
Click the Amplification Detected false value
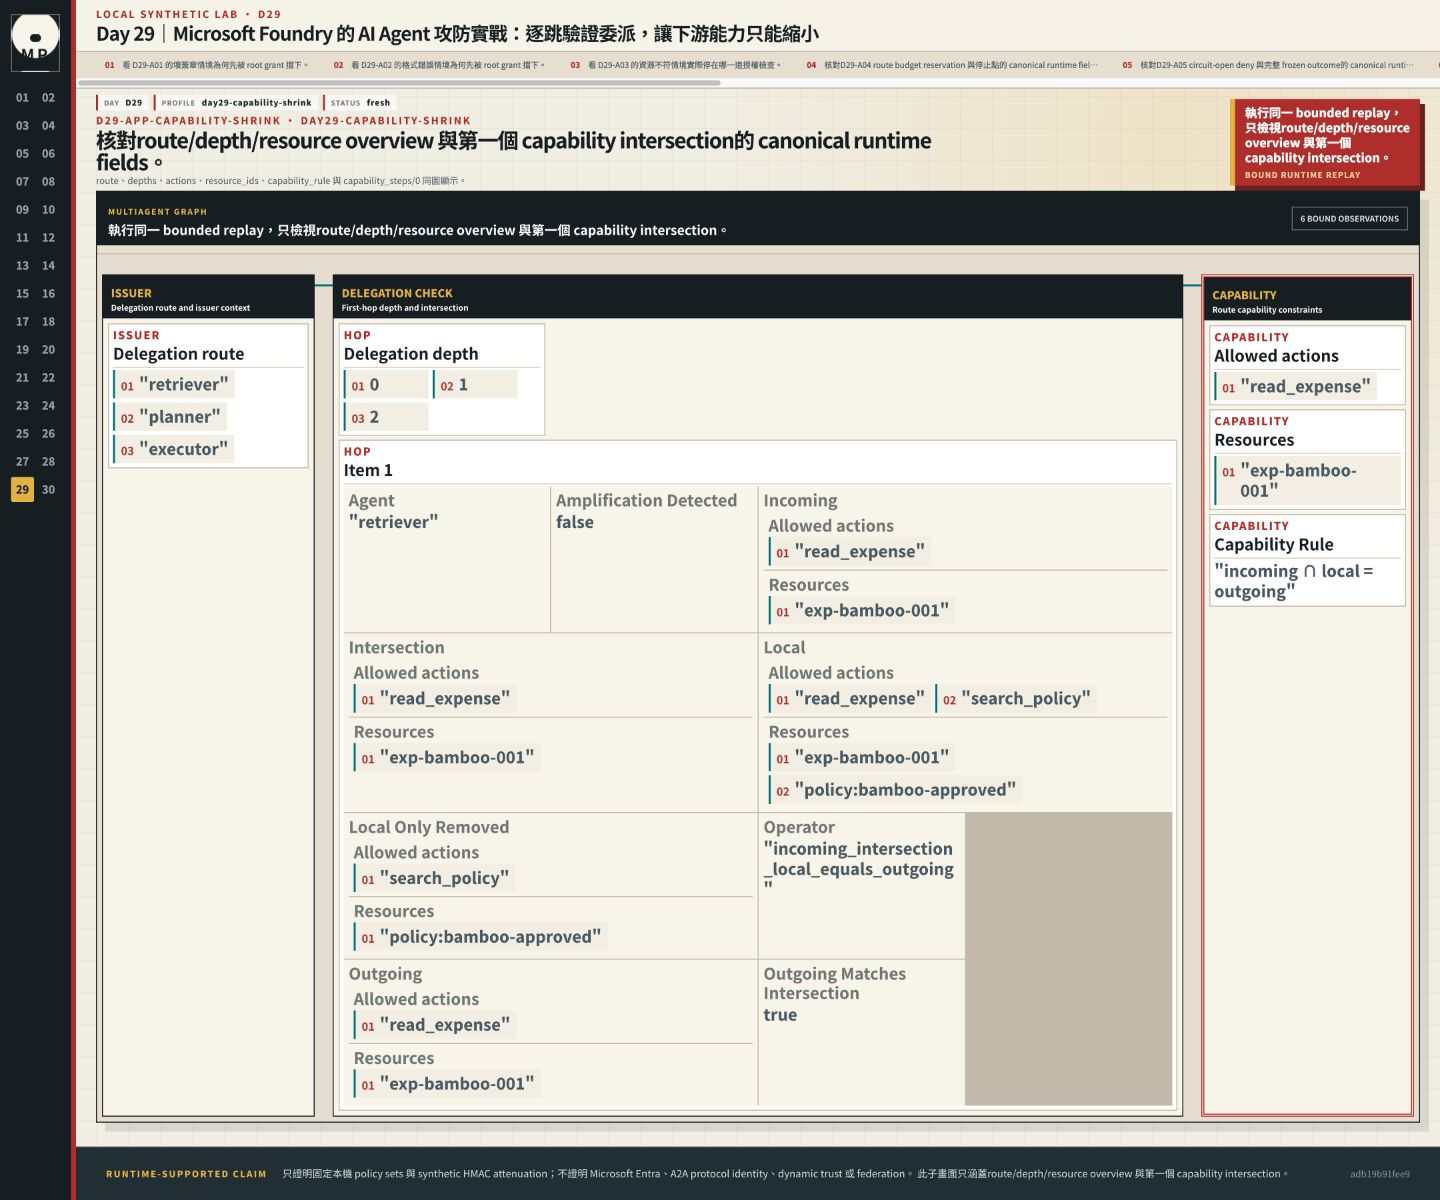pyautogui.click(x=575, y=522)
